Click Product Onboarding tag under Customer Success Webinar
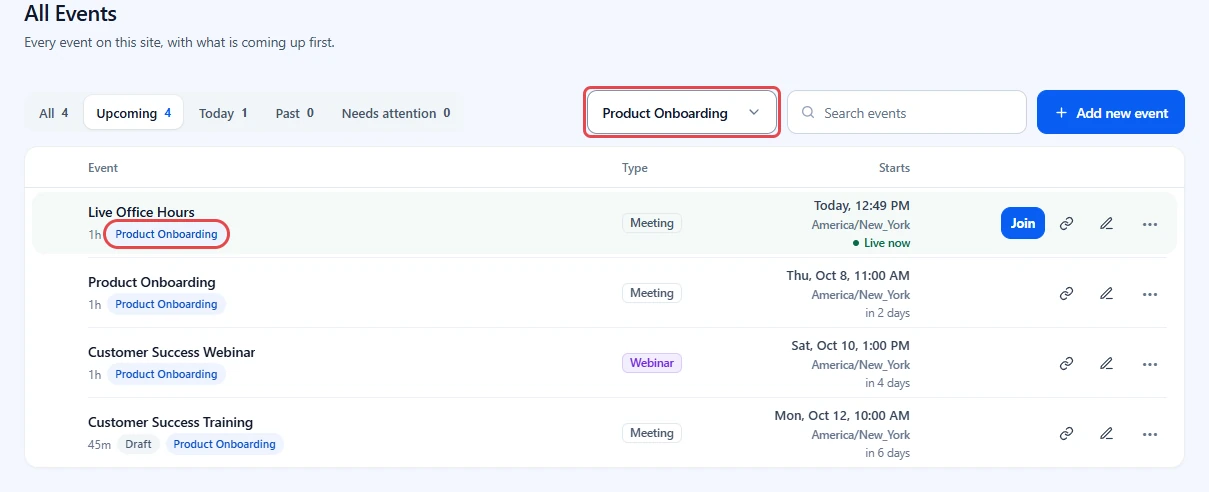This screenshot has width=1209, height=492. (166, 374)
